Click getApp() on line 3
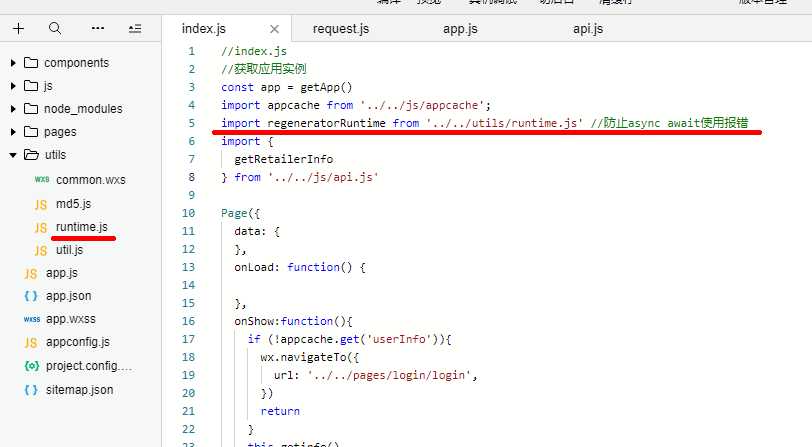 pos(326,87)
